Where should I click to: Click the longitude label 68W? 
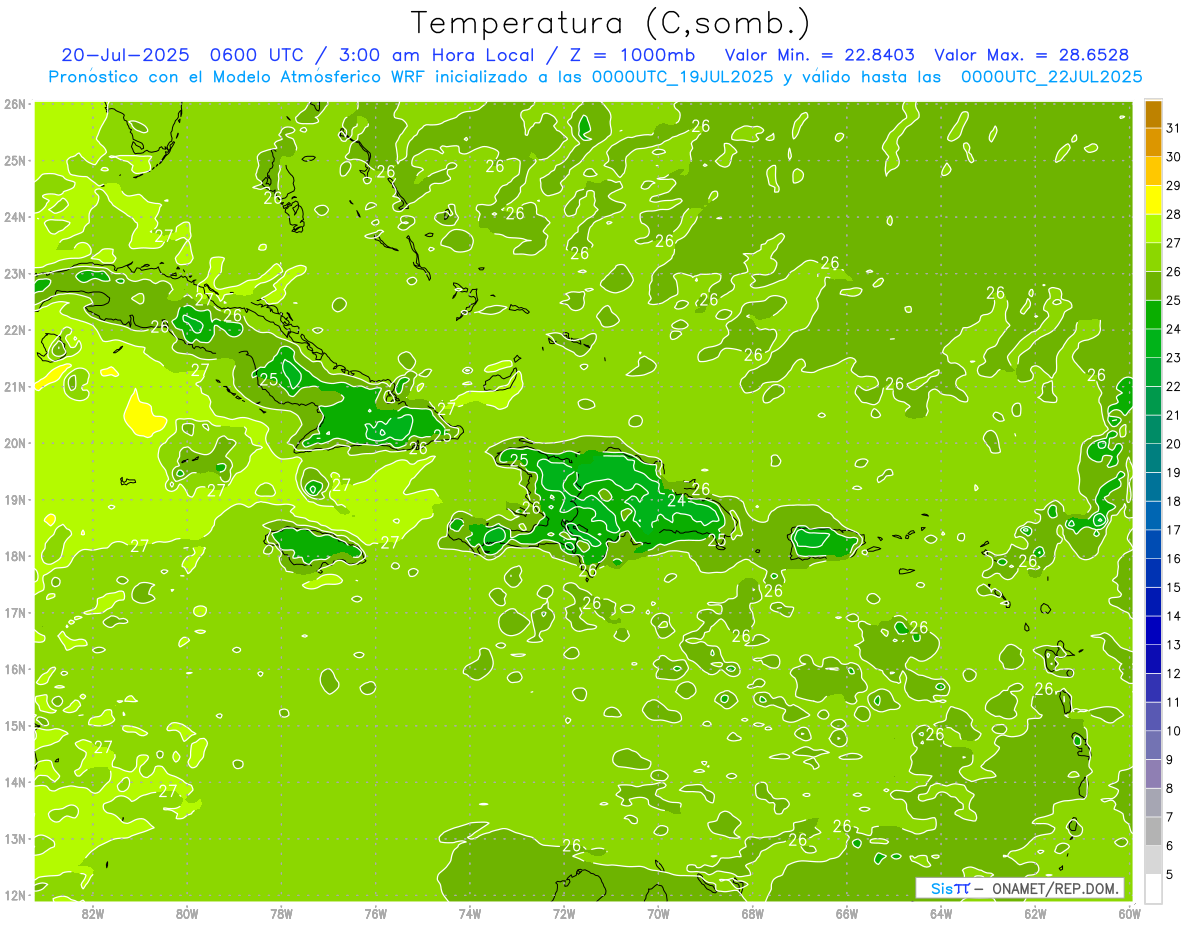point(753,913)
